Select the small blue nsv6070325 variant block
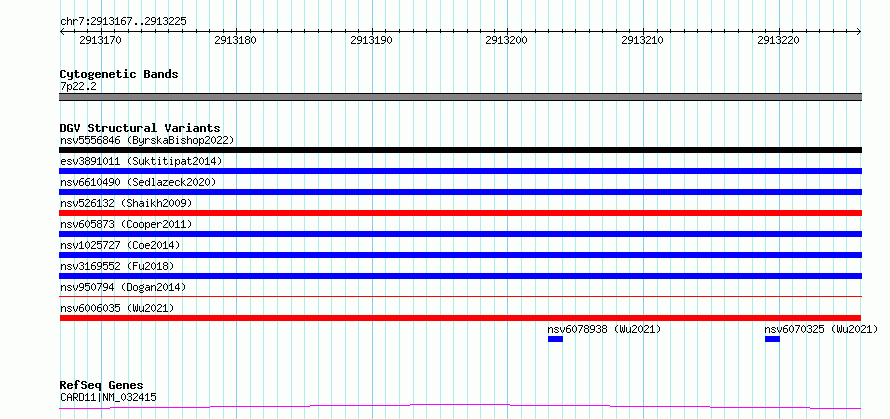 coord(773,339)
